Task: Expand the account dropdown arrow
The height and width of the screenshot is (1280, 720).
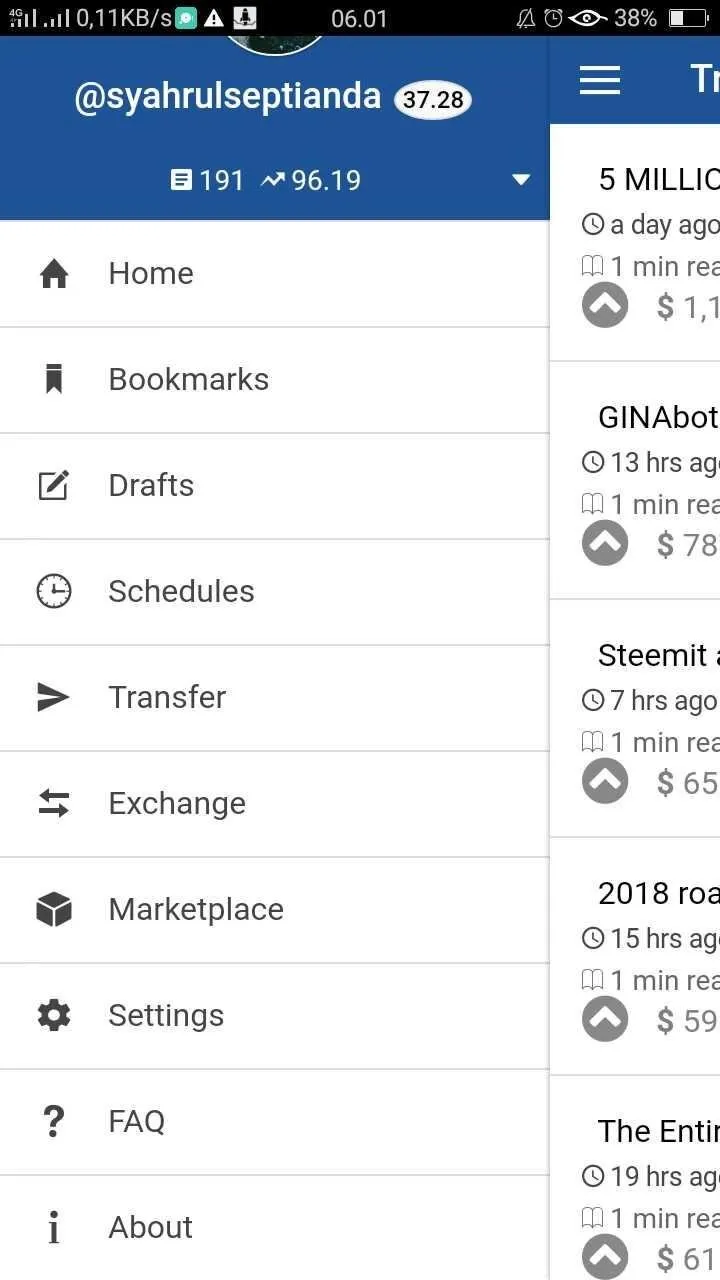Action: pyautogui.click(x=521, y=180)
